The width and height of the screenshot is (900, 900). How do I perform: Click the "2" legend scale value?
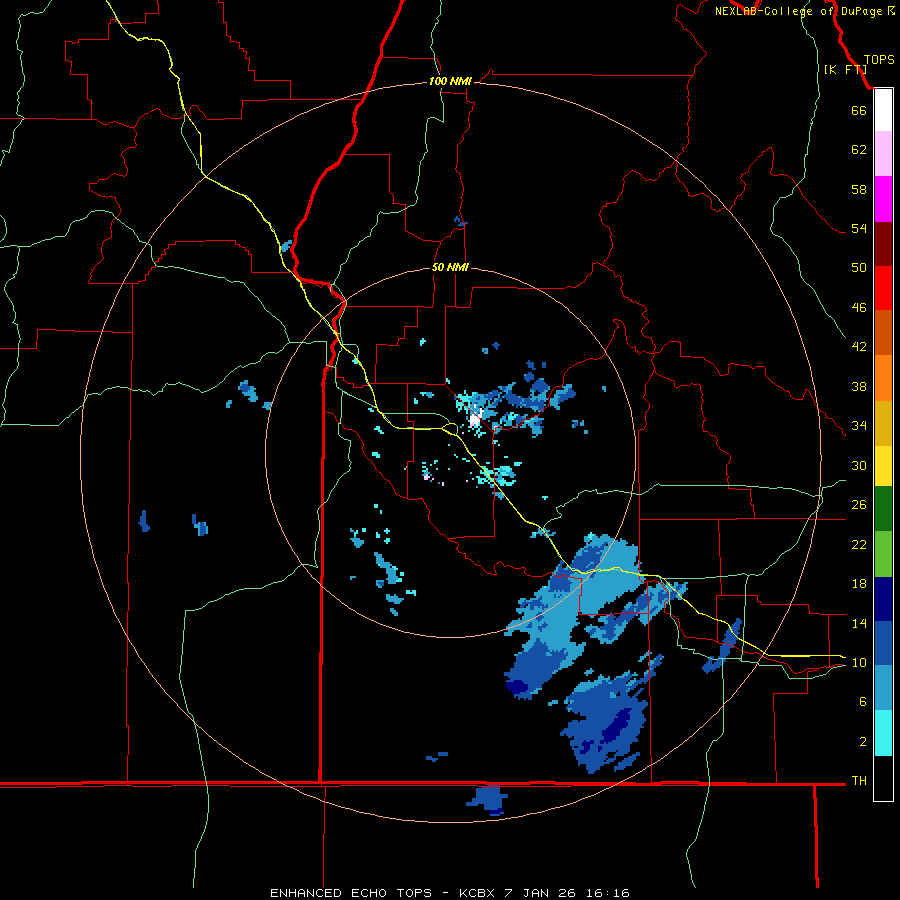862,741
